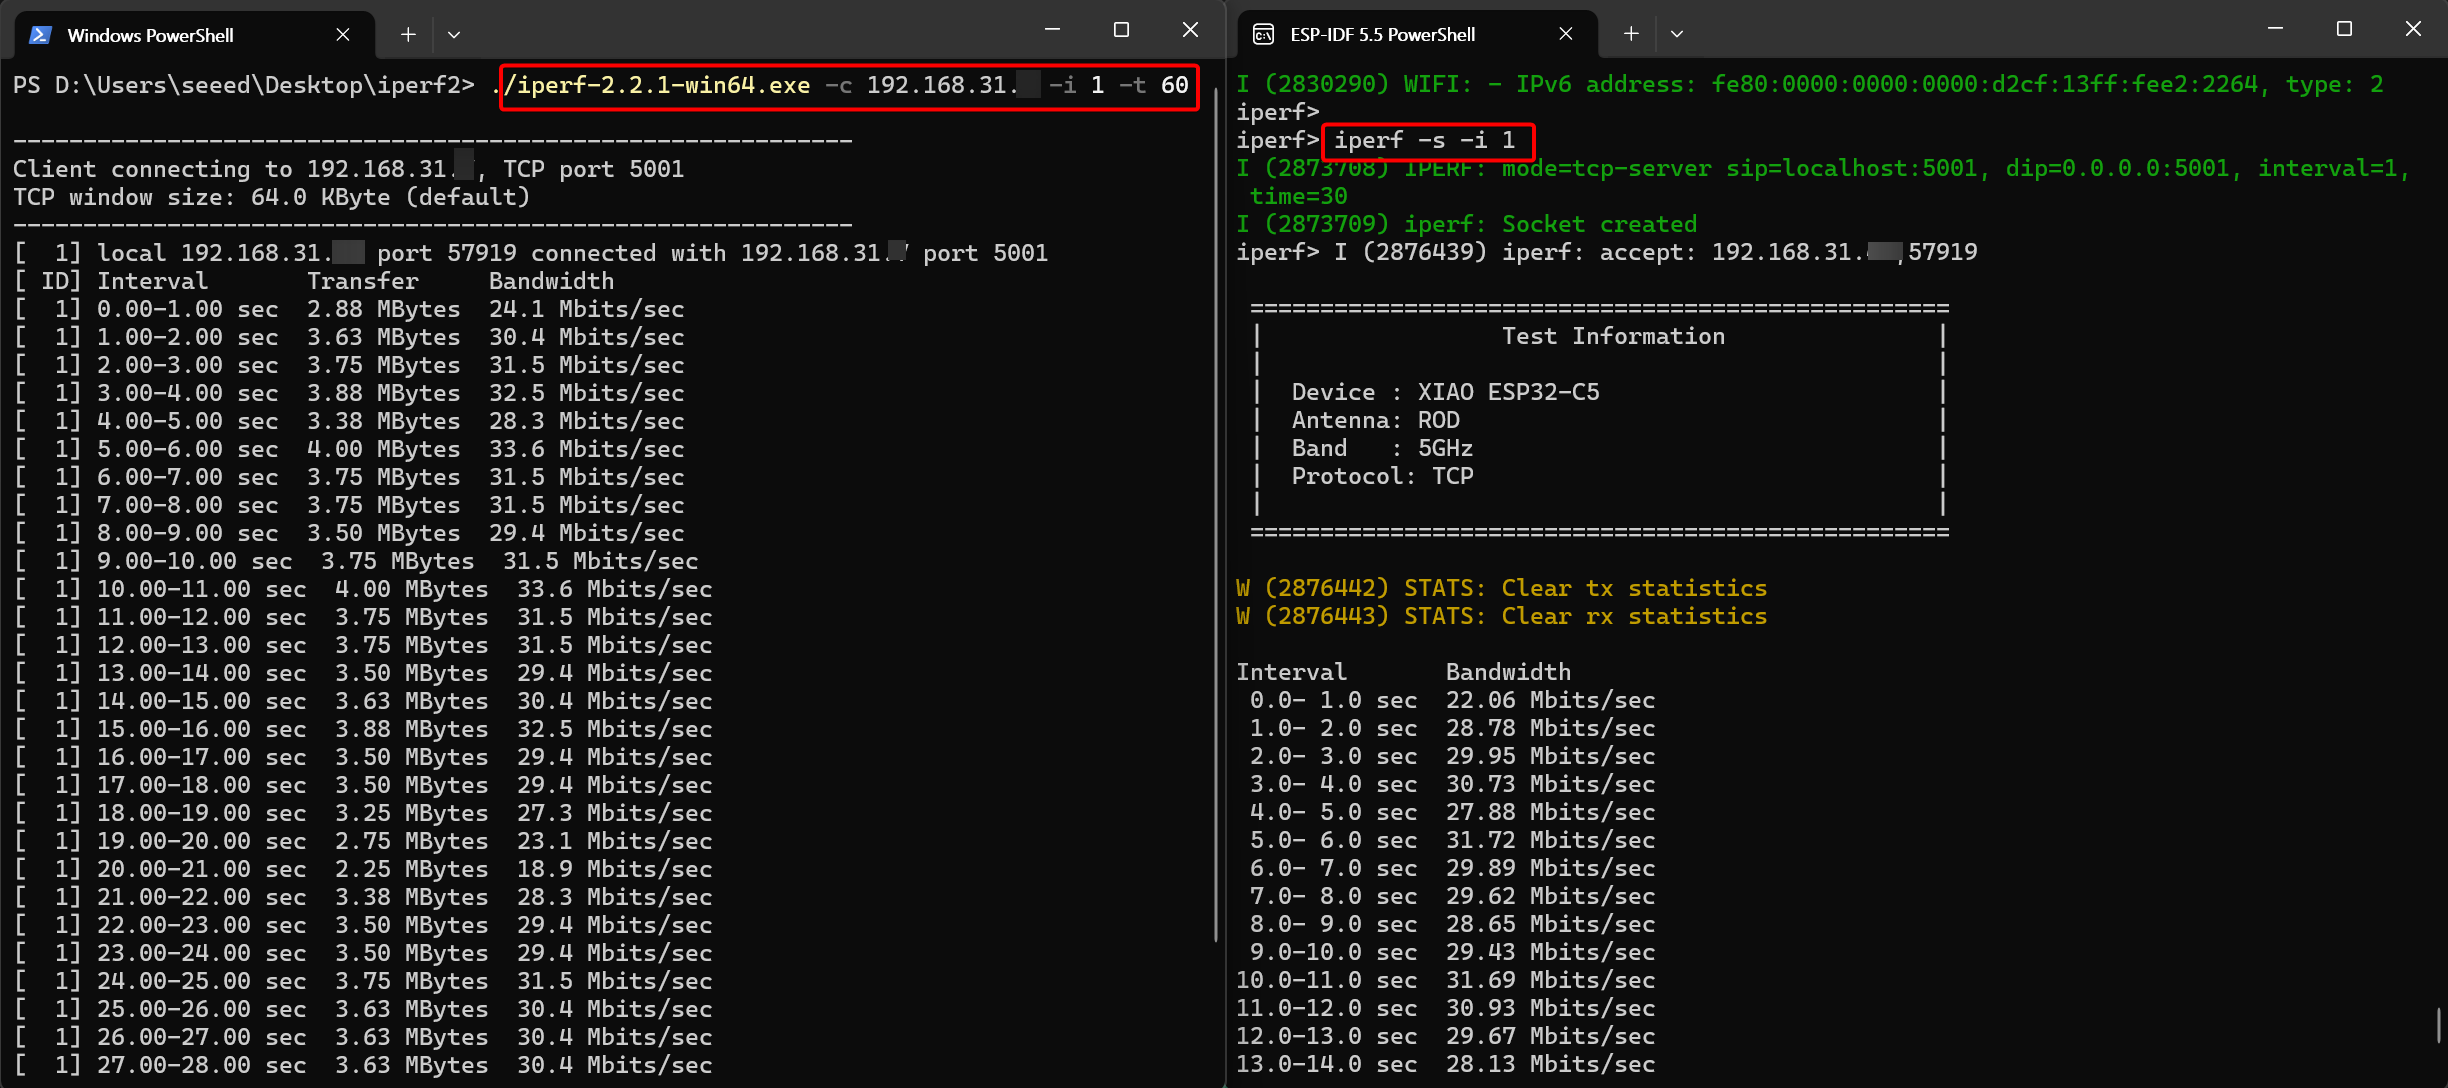Maximize the Windows PowerShell window
2448x1088 pixels.
tap(1121, 30)
